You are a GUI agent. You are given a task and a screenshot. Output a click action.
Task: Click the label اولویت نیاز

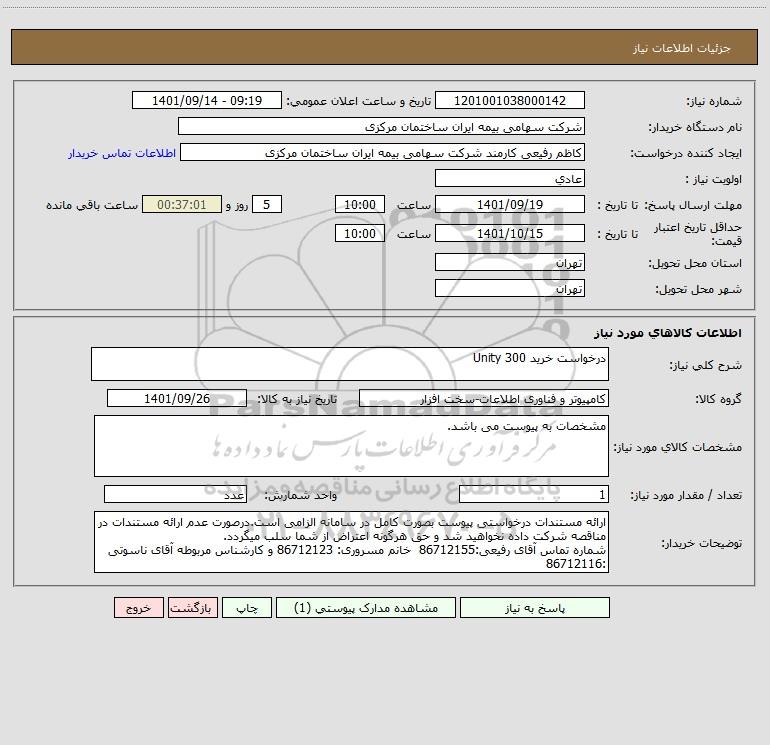point(714,179)
